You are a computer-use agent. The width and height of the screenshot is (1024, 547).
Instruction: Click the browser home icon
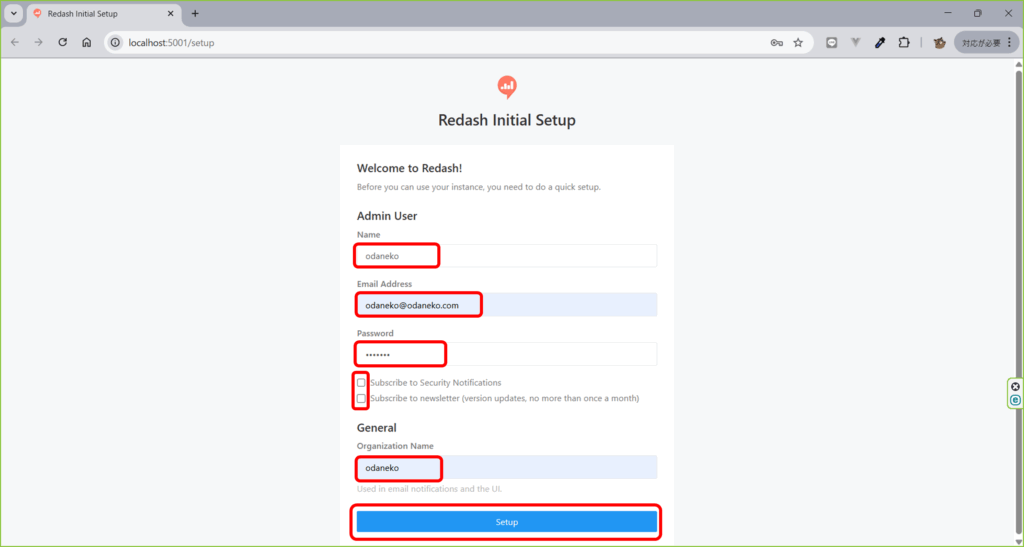87,43
